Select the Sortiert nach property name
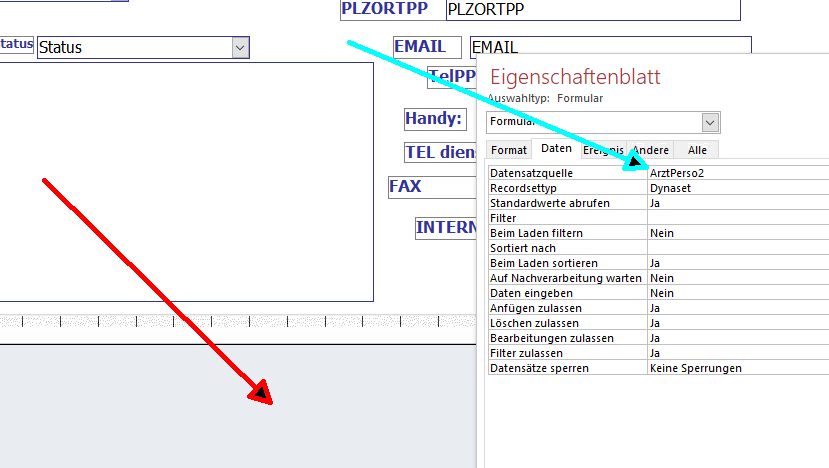The image size is (829, 468). [567, 248]
